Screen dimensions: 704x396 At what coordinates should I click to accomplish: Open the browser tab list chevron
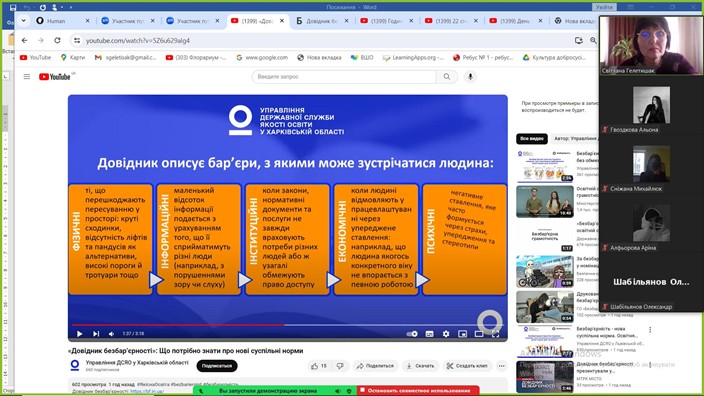tap(24, 21)
